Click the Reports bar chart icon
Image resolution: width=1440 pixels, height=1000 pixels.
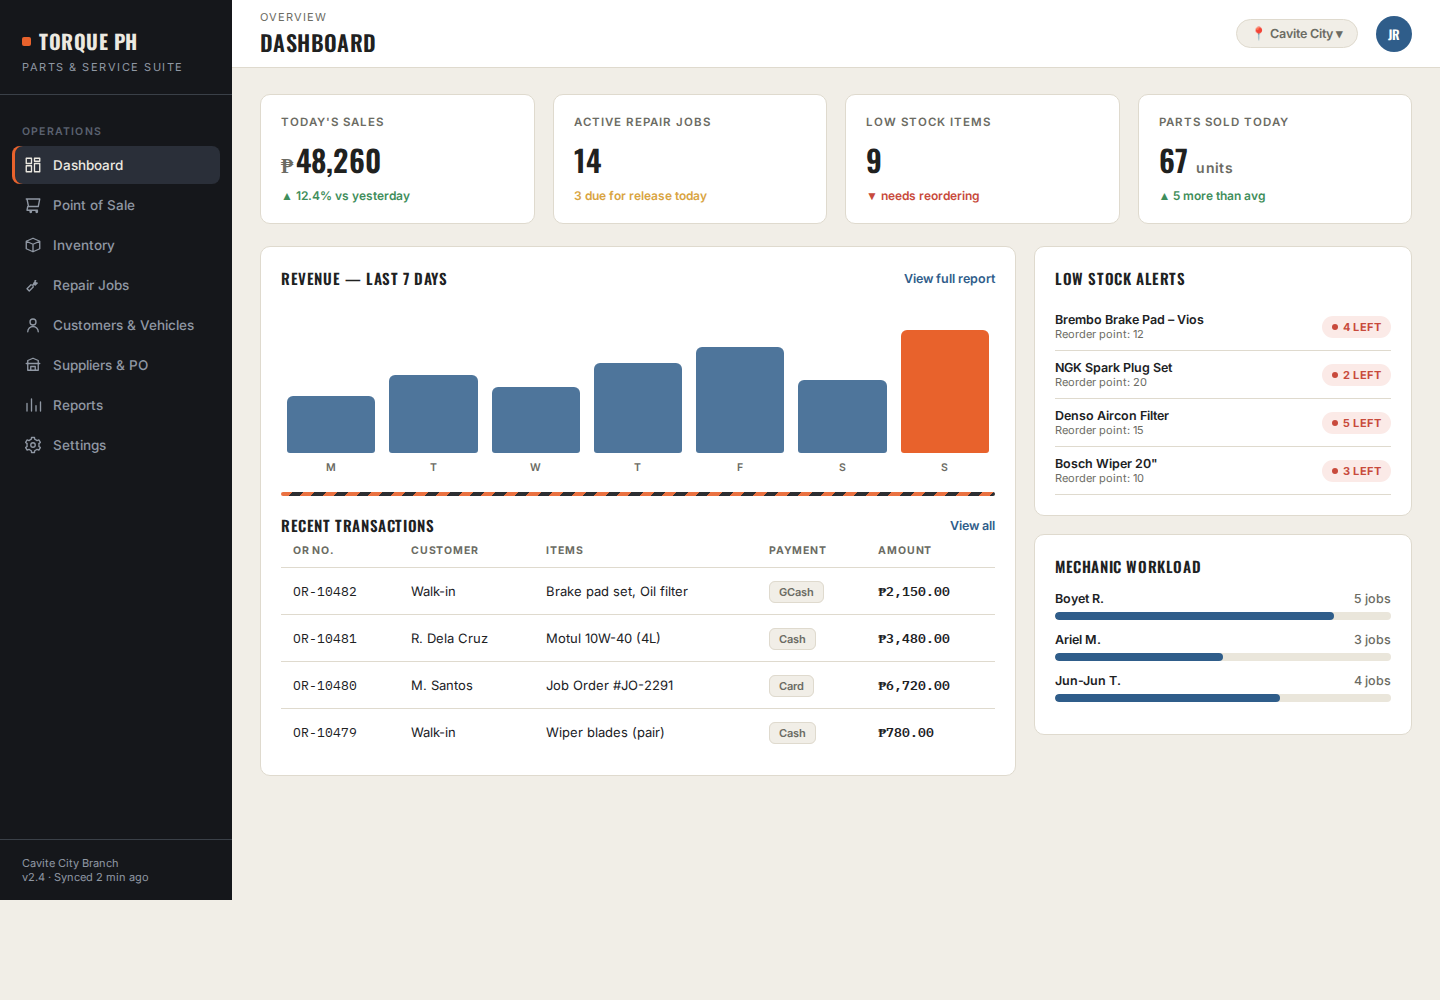pos(33,405)
